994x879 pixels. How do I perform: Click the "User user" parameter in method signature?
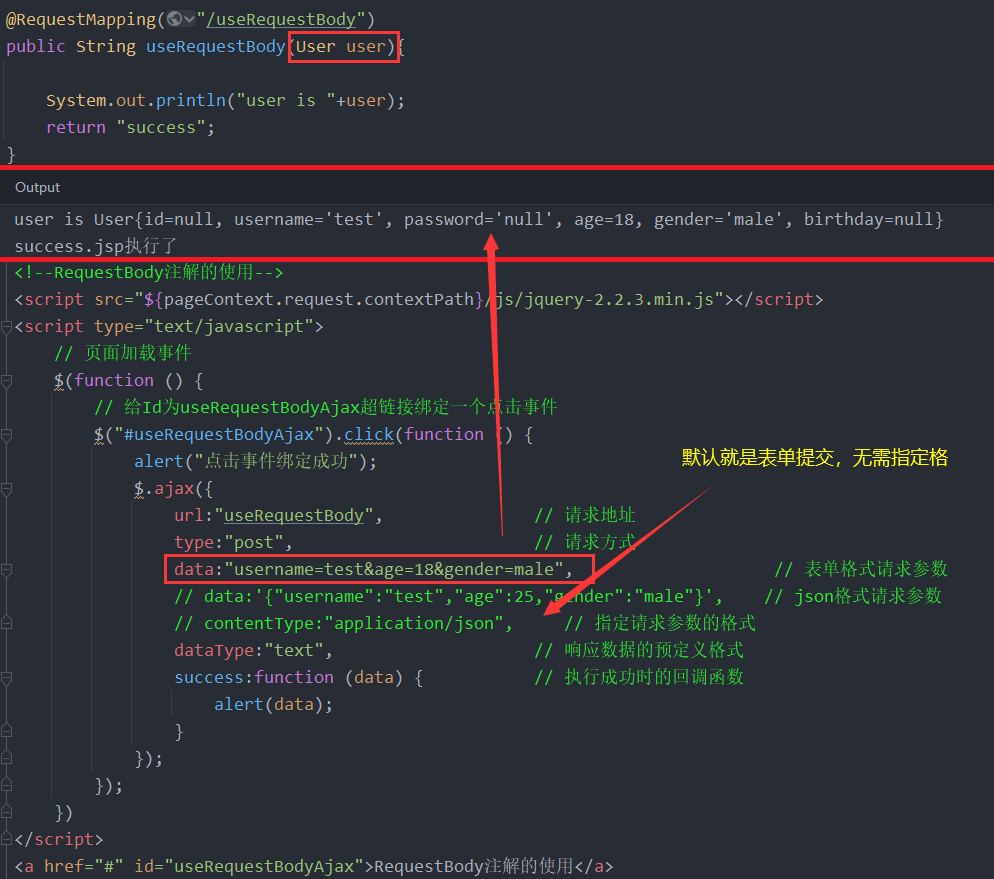[x=340, y=46]
